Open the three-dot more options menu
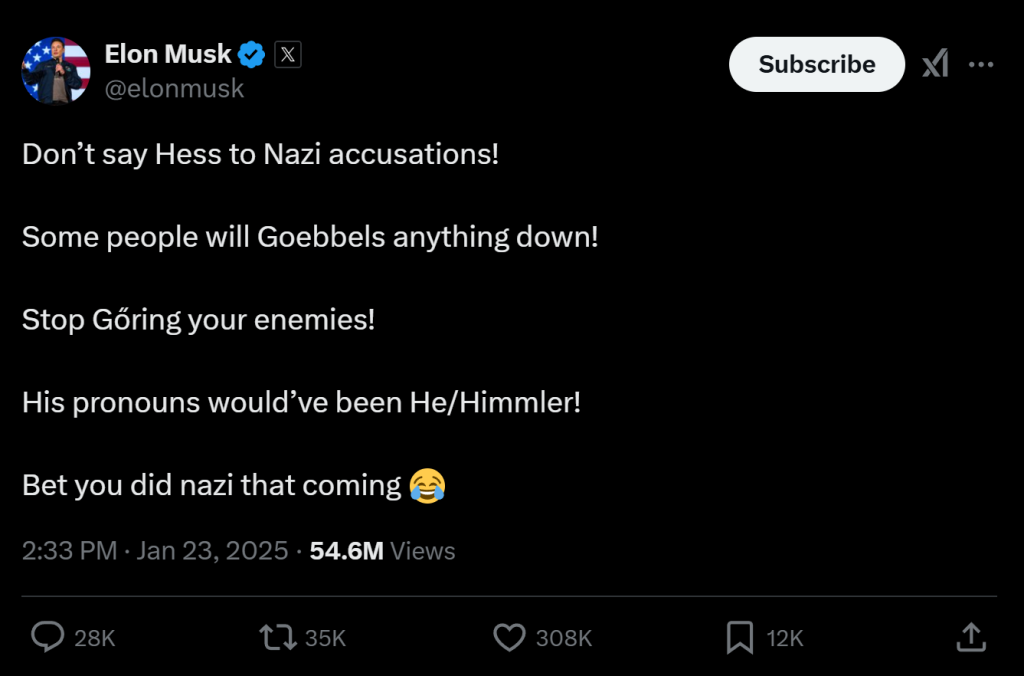 pos(981,65)
